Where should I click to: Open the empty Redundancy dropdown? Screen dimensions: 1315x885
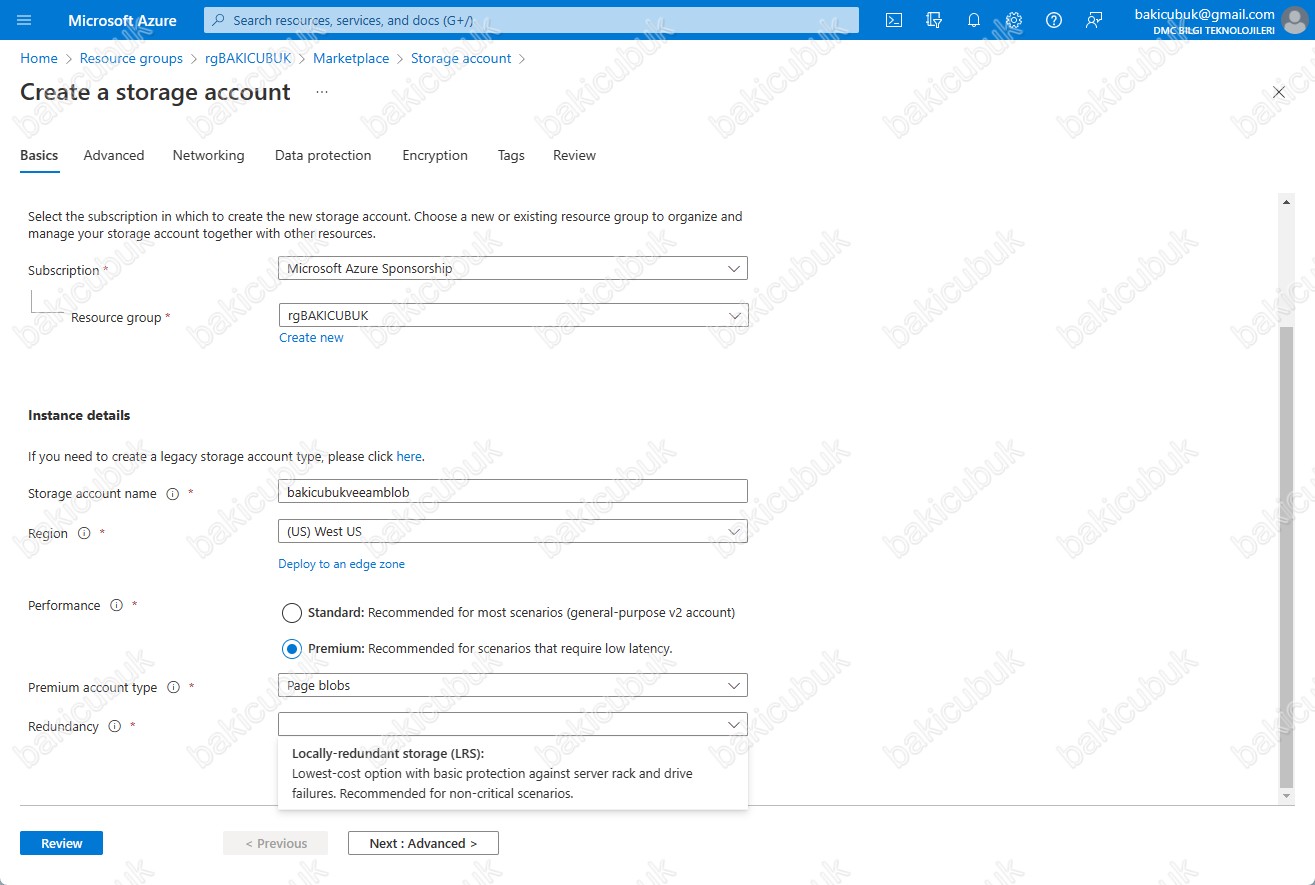[513, 724]
